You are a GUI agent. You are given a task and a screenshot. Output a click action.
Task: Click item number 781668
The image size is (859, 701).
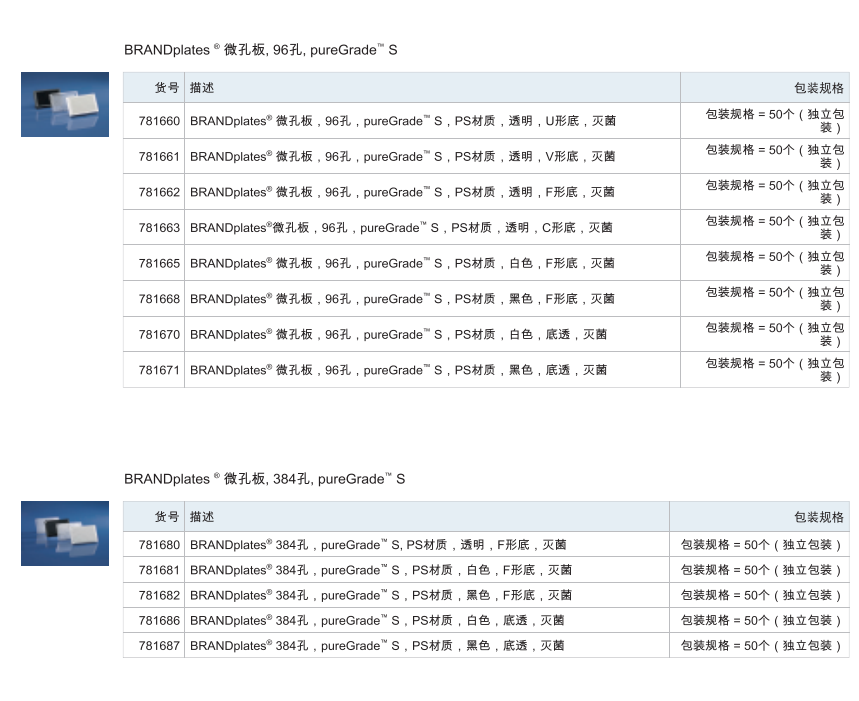click(159, 299)
